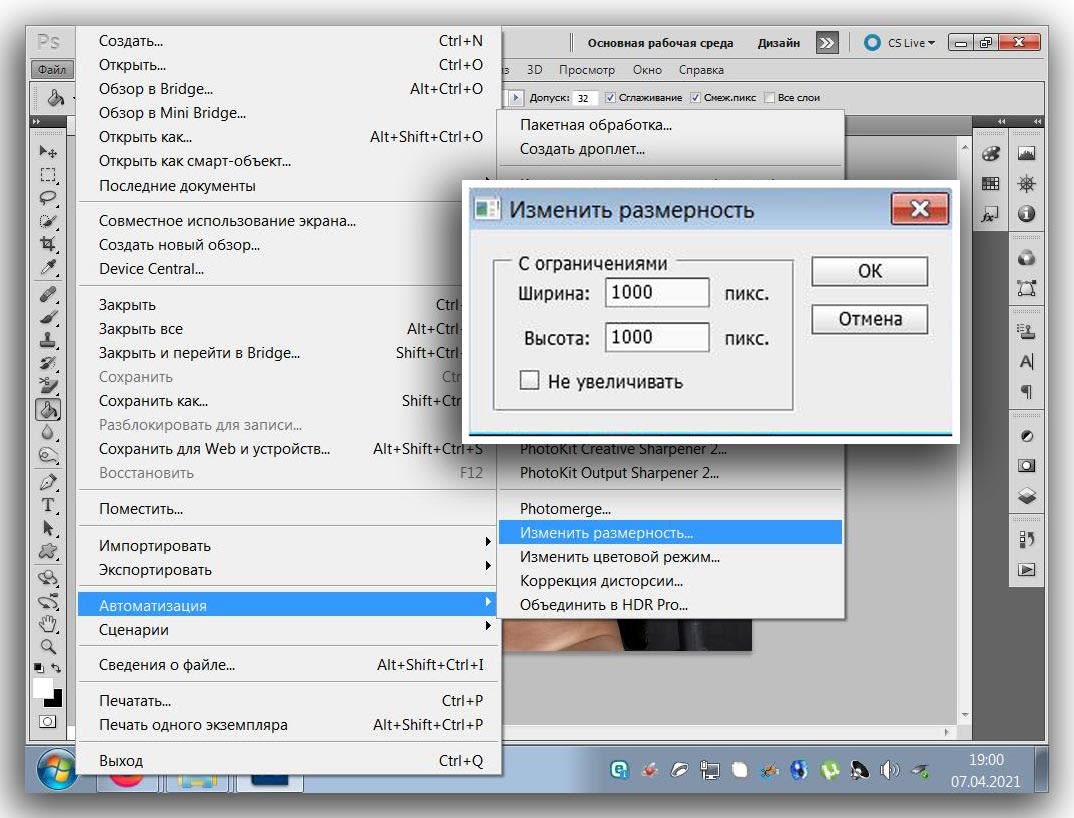Switch to 'Дизайн' workspace
This screenshot has width=1074, height=818.
click(x=778, y=42)
